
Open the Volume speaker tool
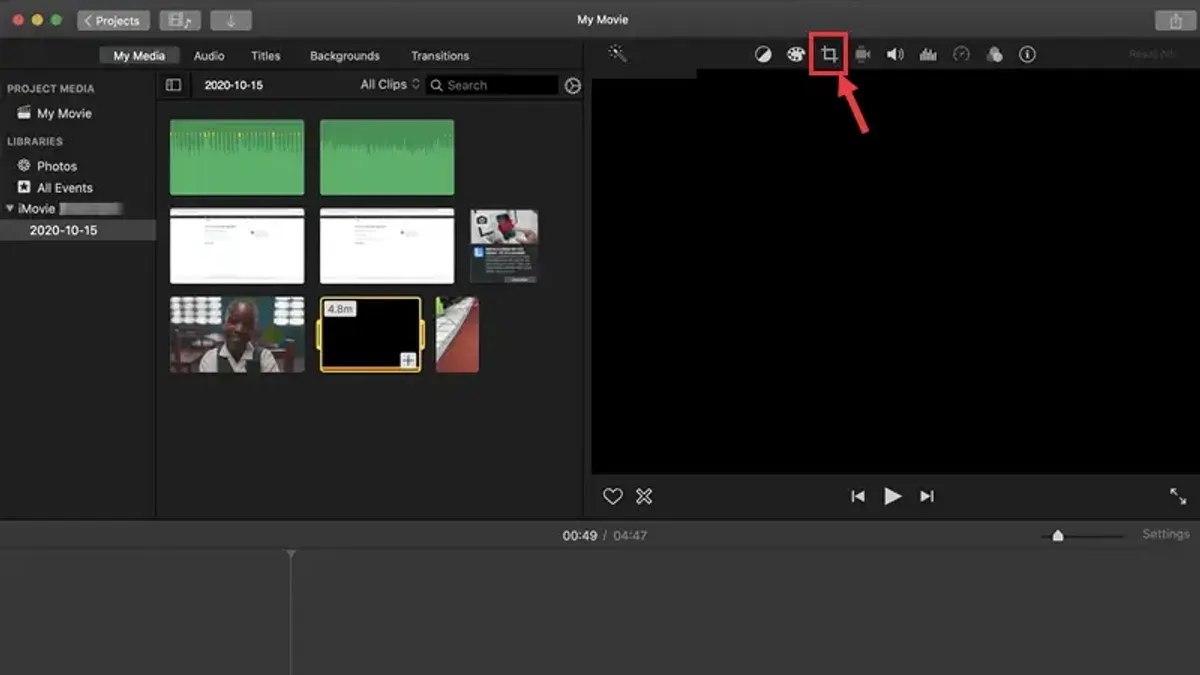[895, 55]
